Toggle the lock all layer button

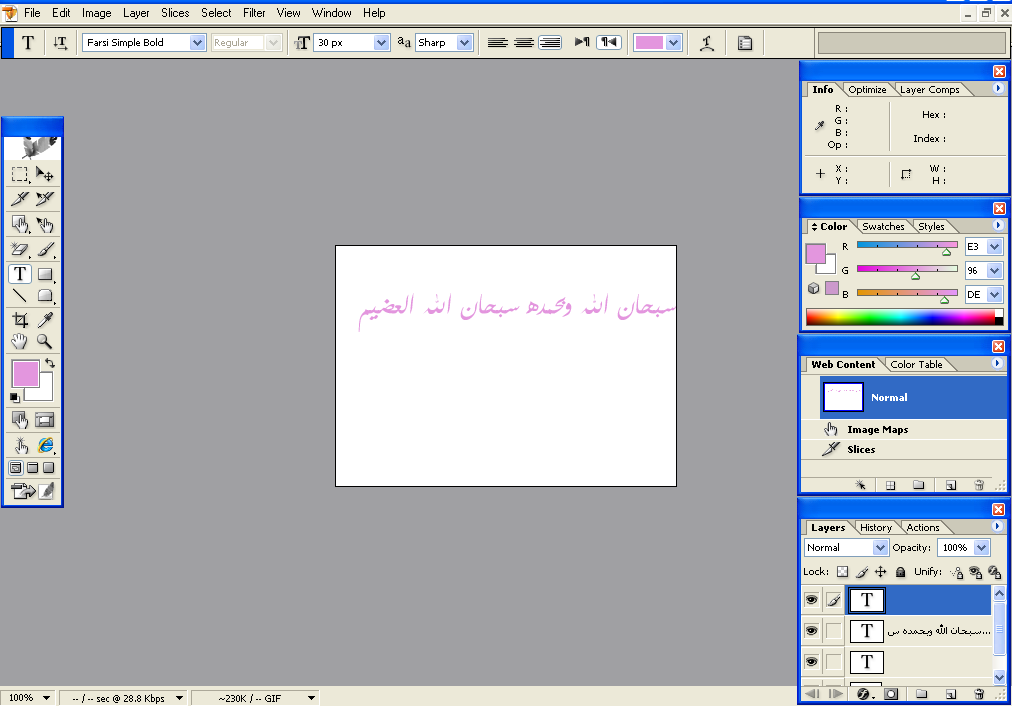pos(900,572)
